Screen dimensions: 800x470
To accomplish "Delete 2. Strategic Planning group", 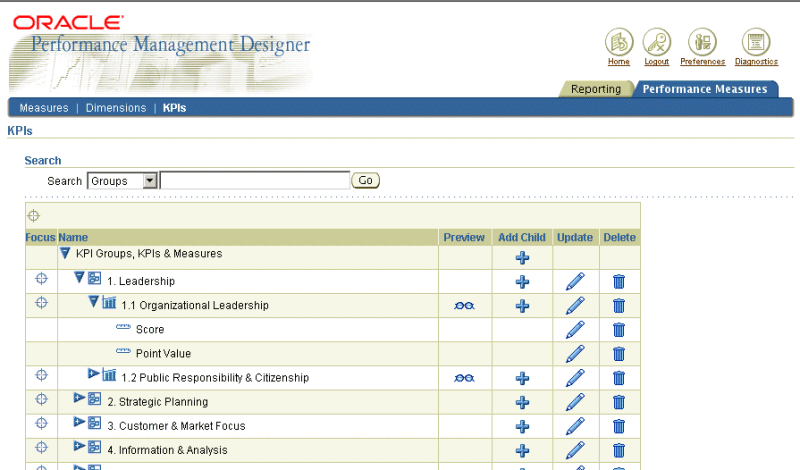I will [619, 402].
